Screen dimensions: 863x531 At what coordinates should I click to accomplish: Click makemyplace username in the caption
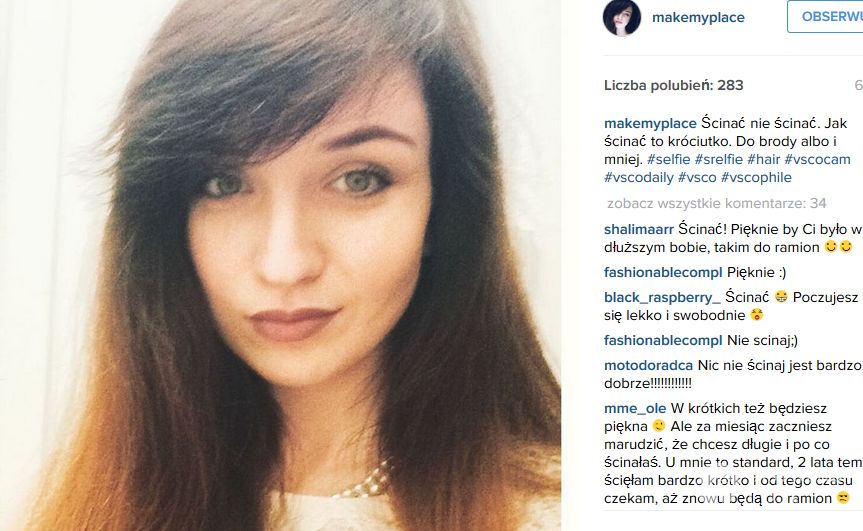pyautogui.click(x=650, y=123)
